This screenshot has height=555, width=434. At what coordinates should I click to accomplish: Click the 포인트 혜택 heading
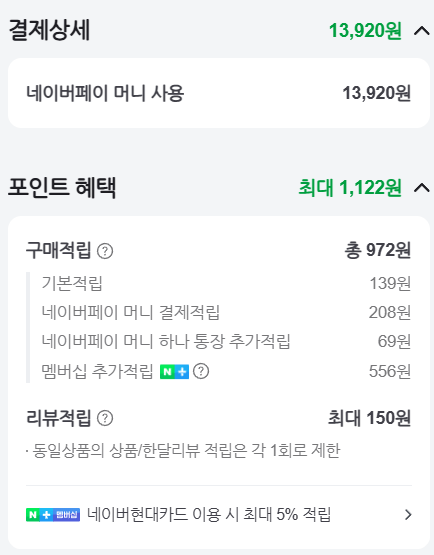pos(62,187)
